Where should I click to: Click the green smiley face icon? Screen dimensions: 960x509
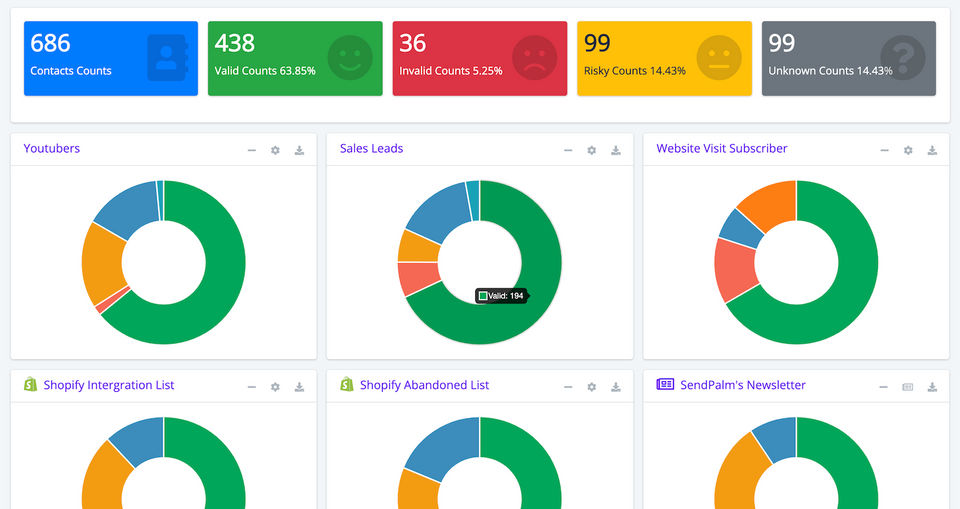350,58
